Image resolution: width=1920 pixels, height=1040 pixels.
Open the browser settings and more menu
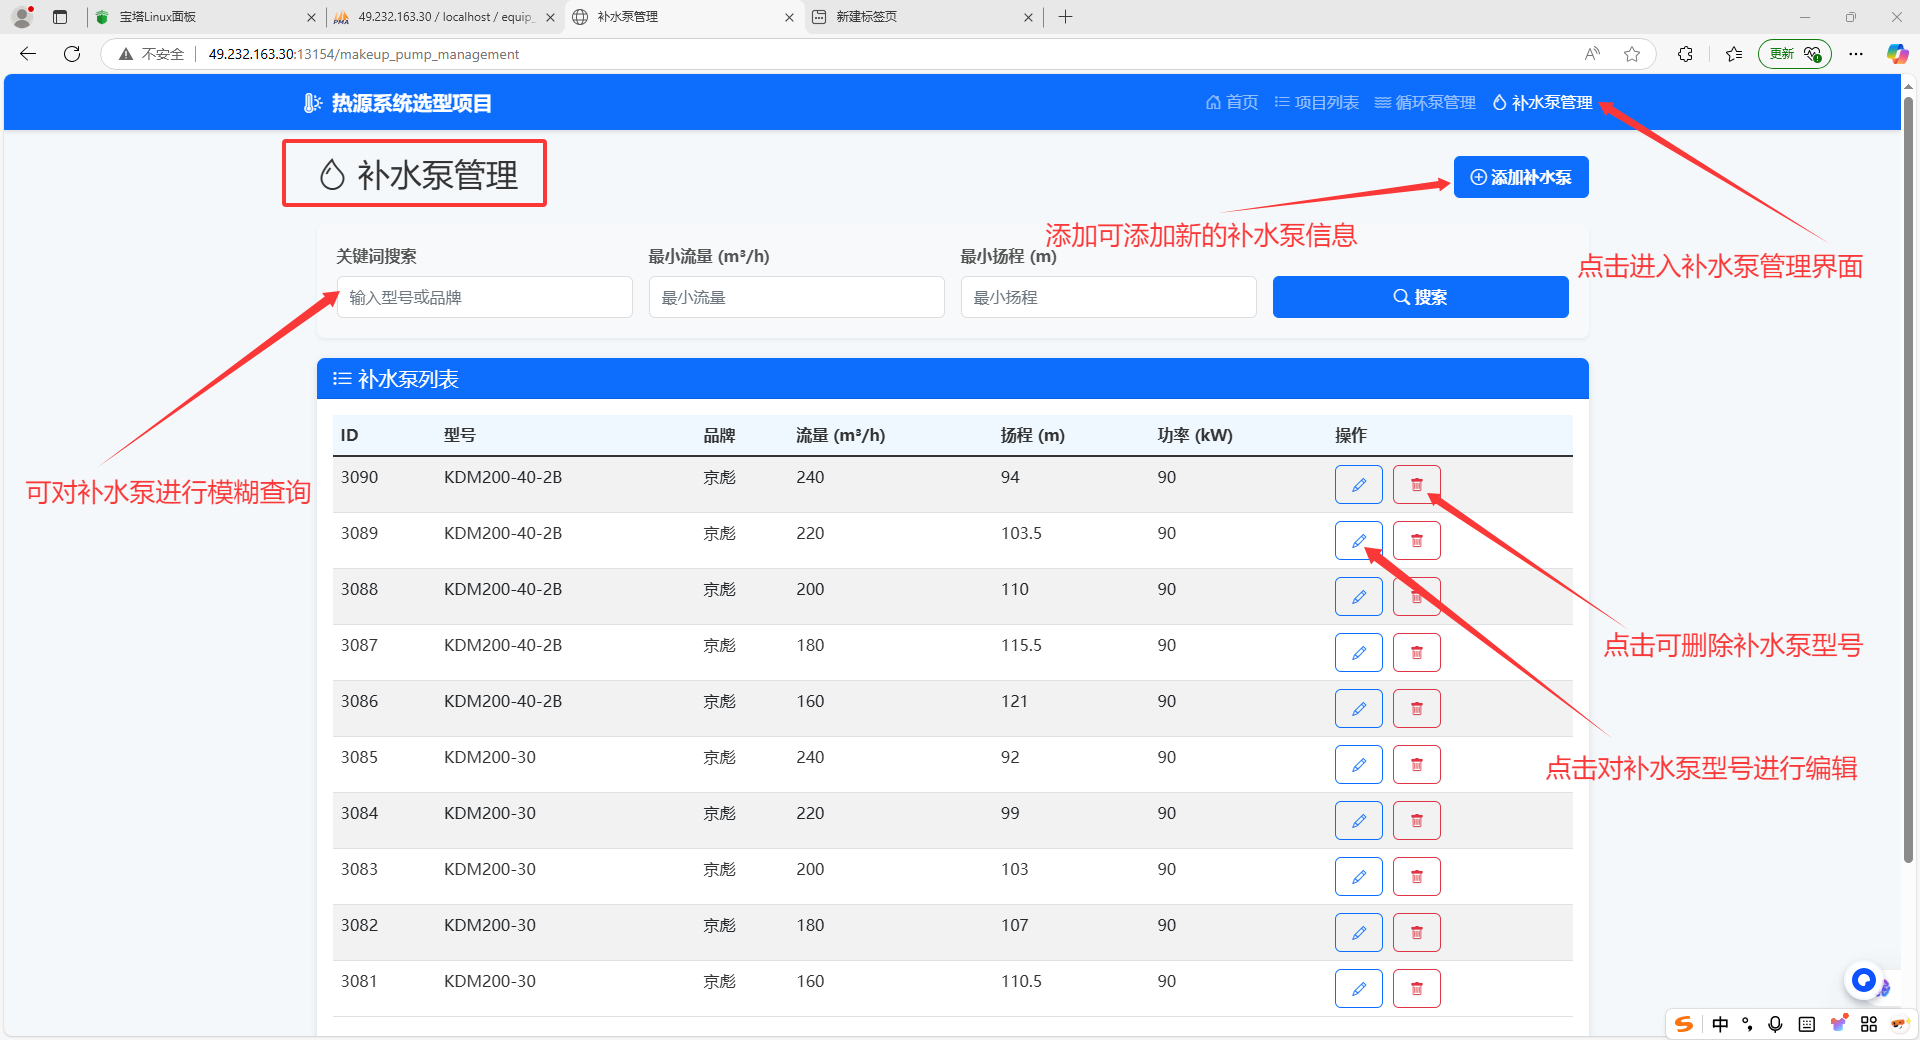1856,54
